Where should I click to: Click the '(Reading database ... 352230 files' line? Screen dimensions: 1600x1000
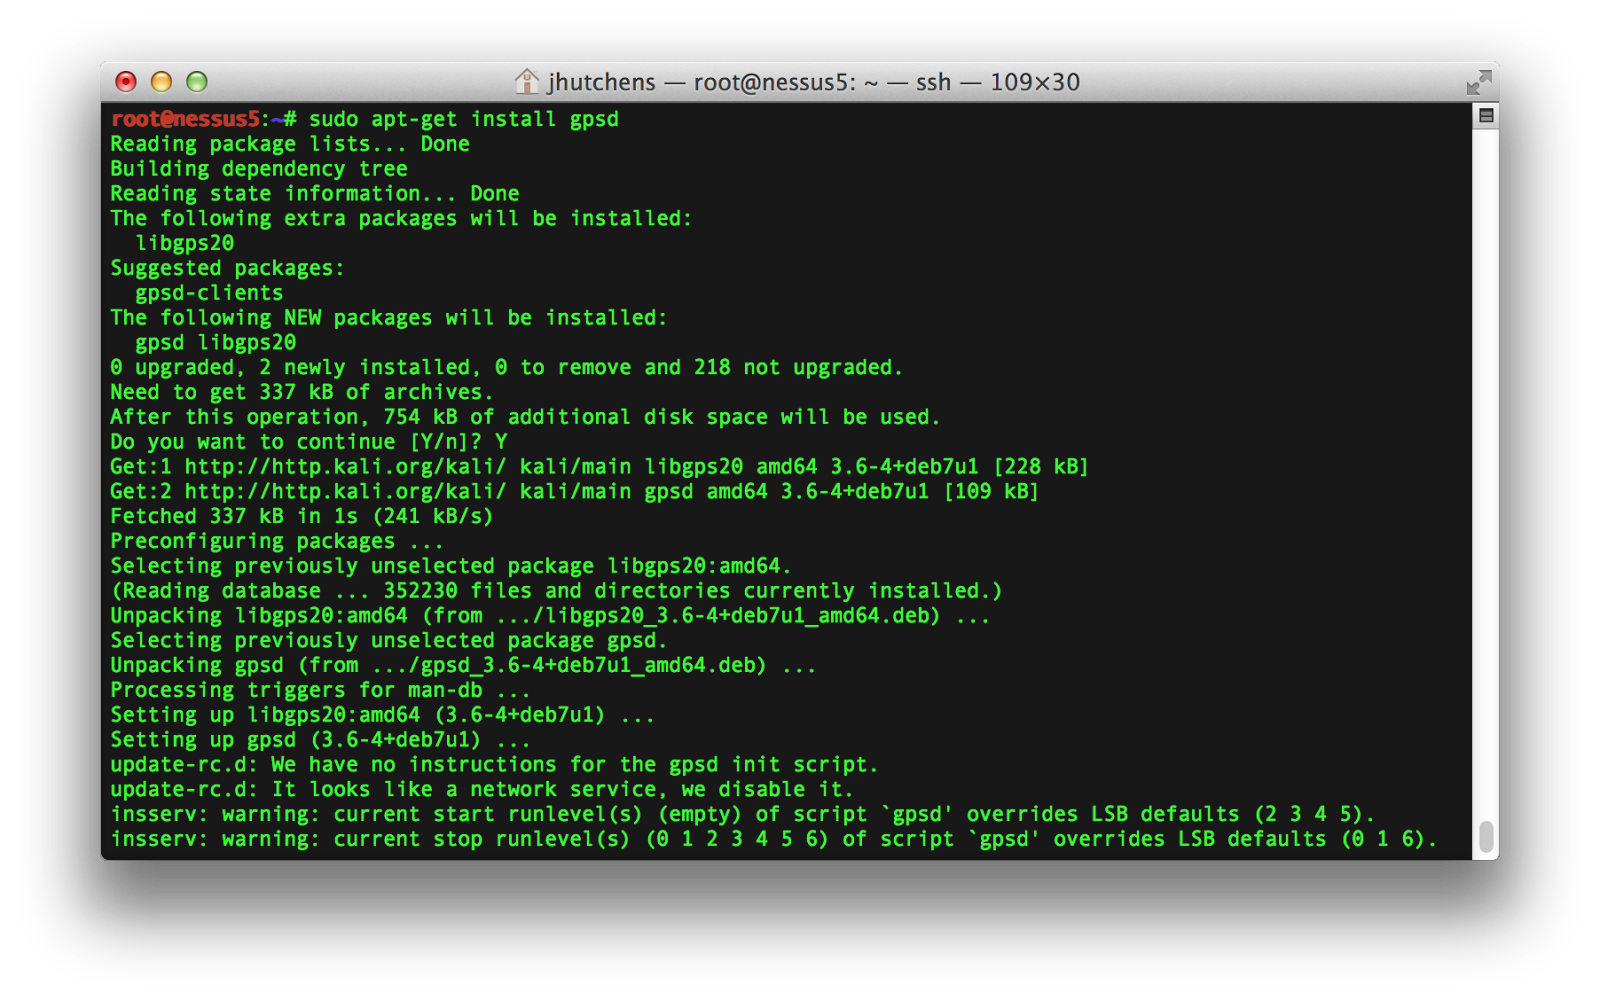[557, 591]
